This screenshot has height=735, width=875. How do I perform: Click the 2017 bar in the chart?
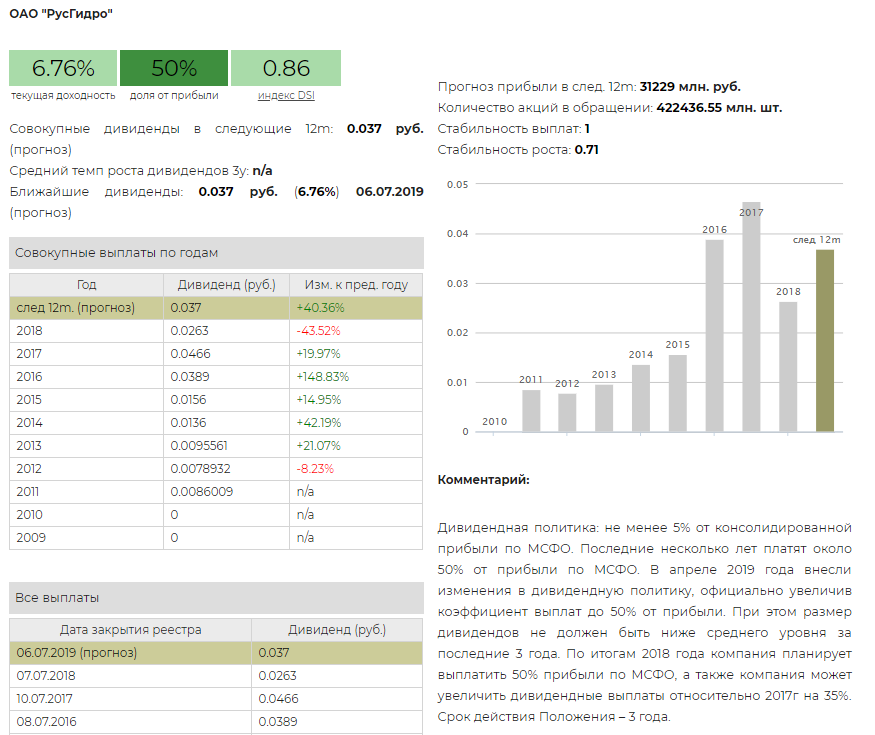[751, 320]
